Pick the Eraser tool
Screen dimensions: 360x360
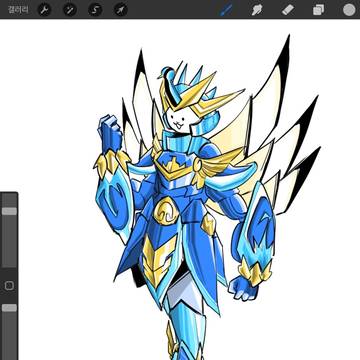coord(288,10)
